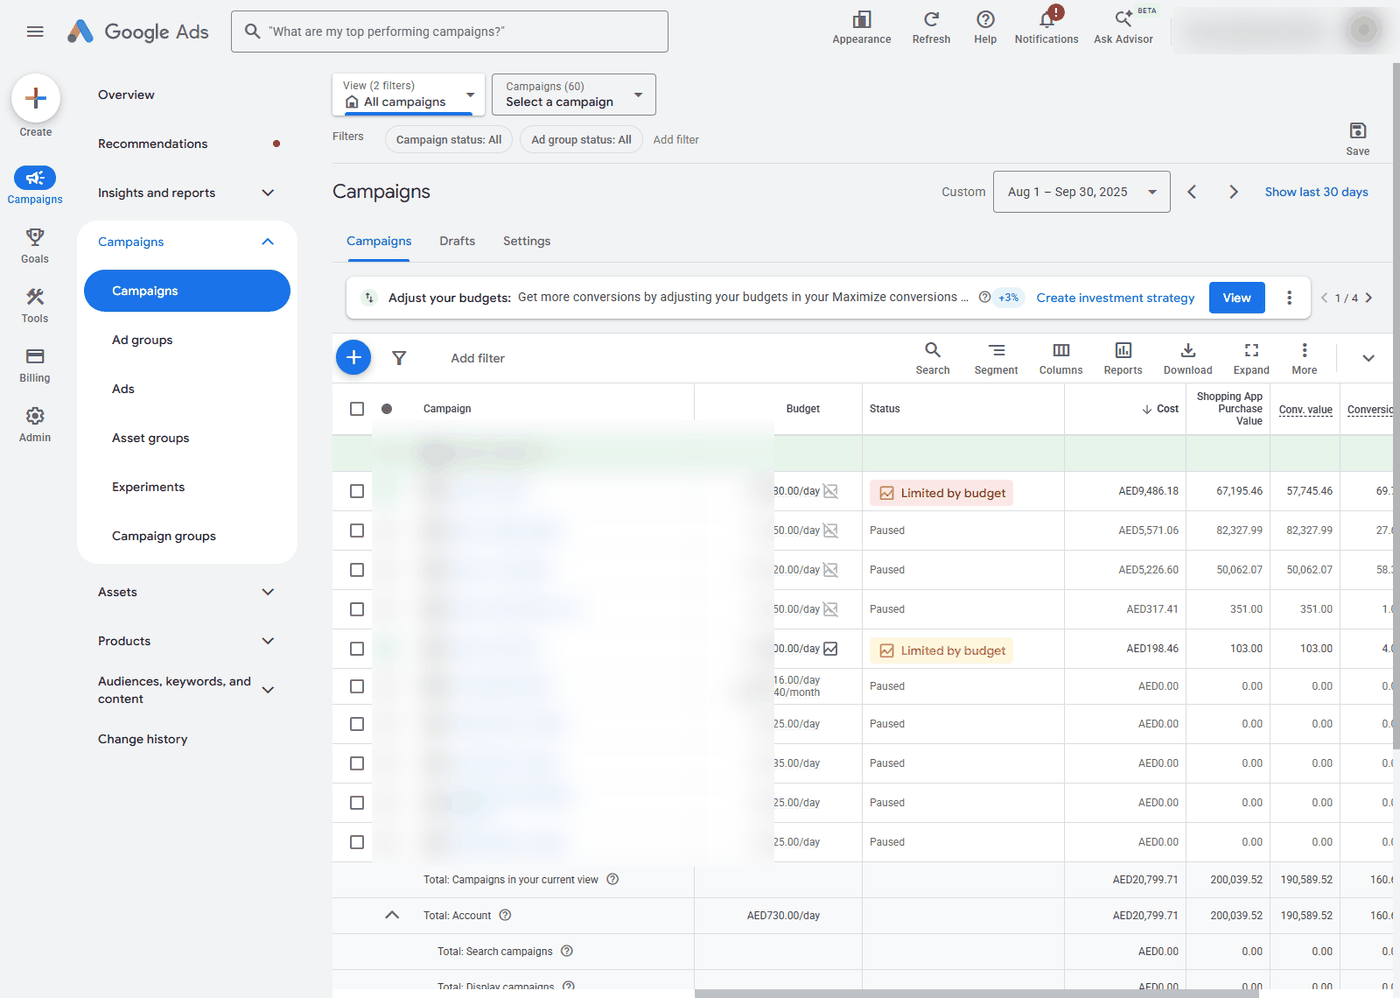Viewport: 1400px width, 998px height.
Task: Click help icon beside Total: Account
Action: [505, 915]
